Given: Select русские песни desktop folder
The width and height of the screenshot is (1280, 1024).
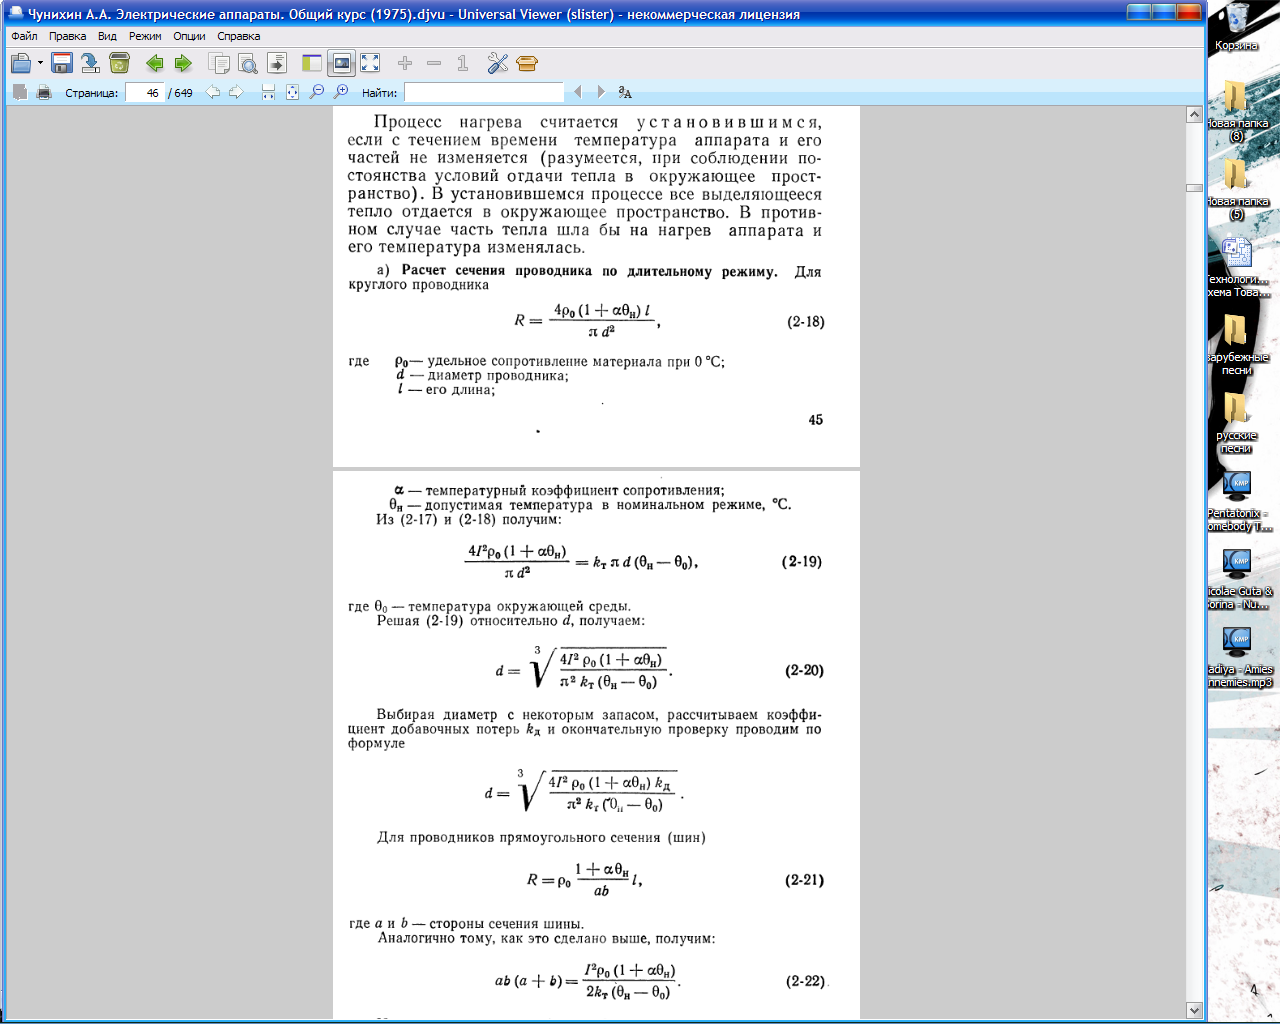Looking at the screenshot, I should (1237, 422).
